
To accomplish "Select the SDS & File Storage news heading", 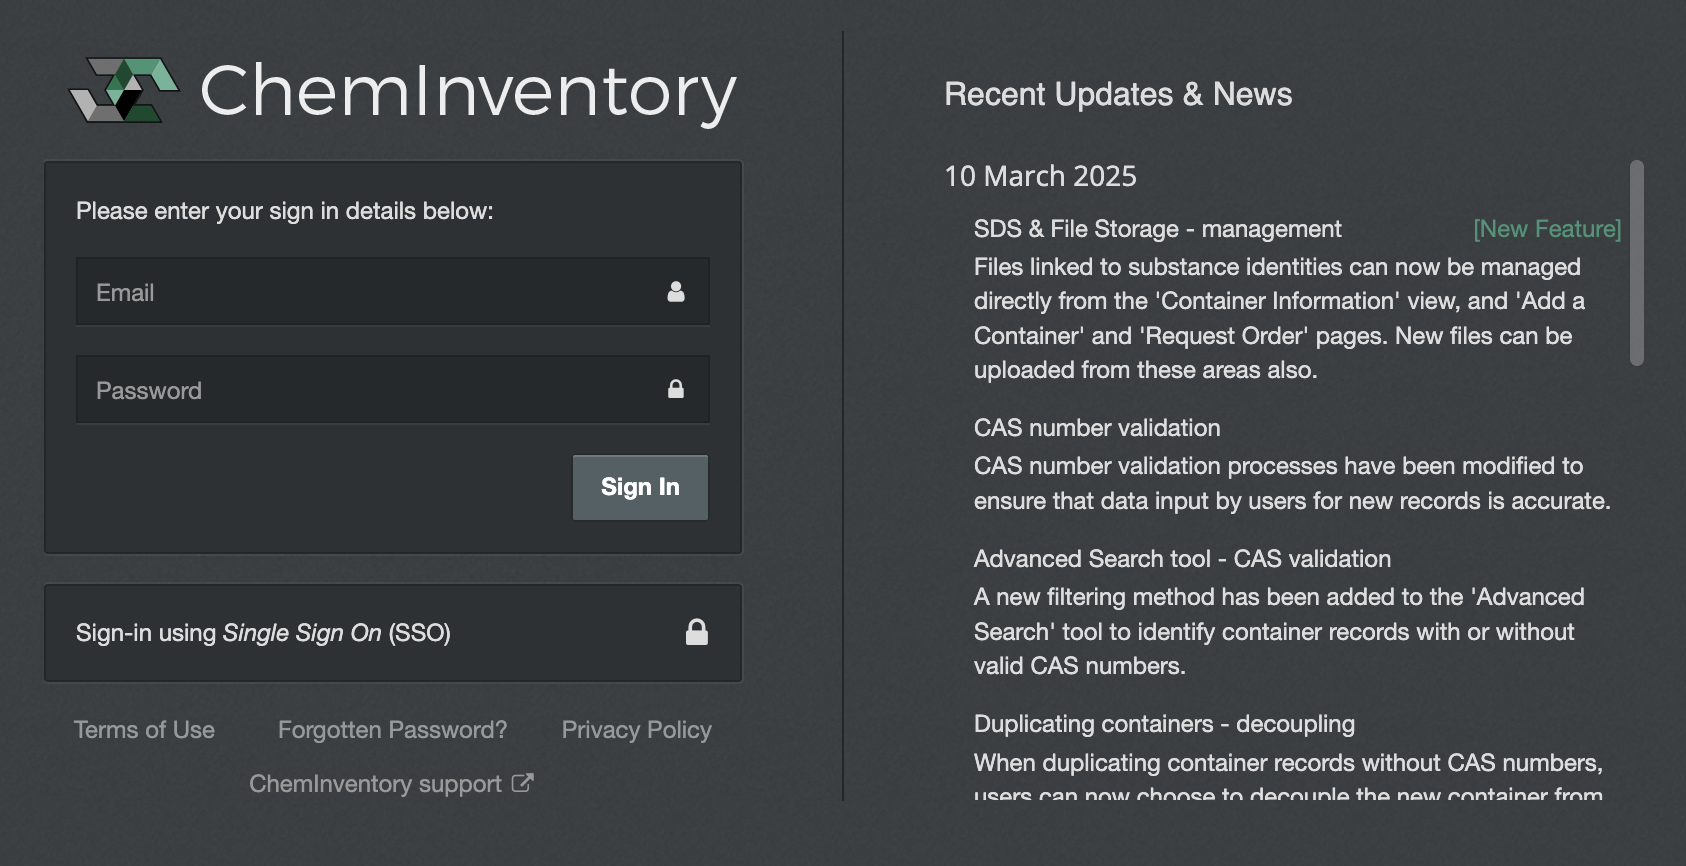I will pyautogui.click(x=1157, y=229).
